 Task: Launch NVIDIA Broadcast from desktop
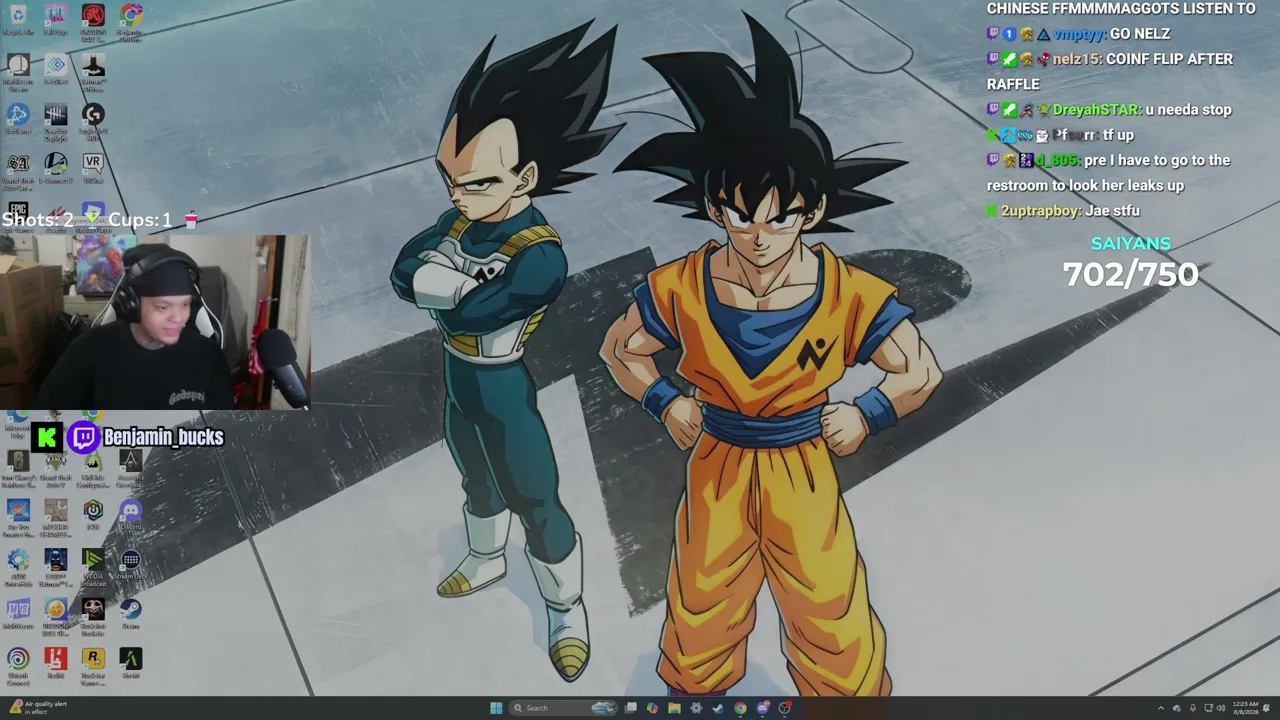coord(93,566)
